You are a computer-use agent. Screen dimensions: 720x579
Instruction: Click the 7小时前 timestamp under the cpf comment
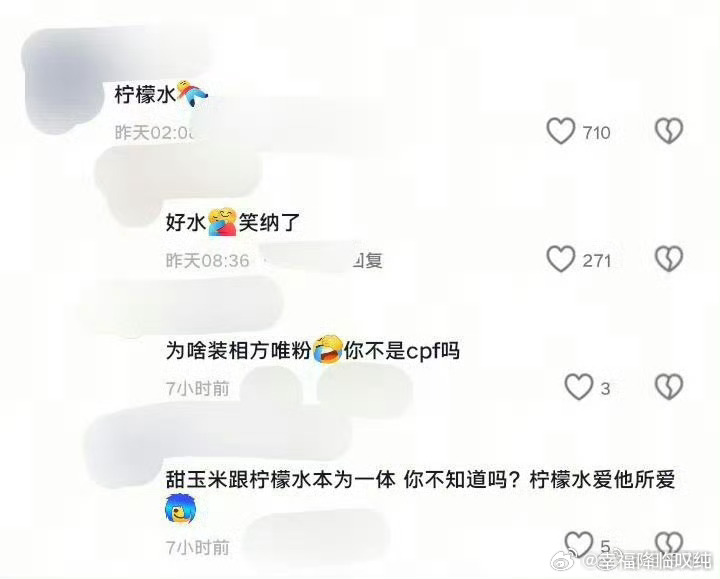point(197,389)
